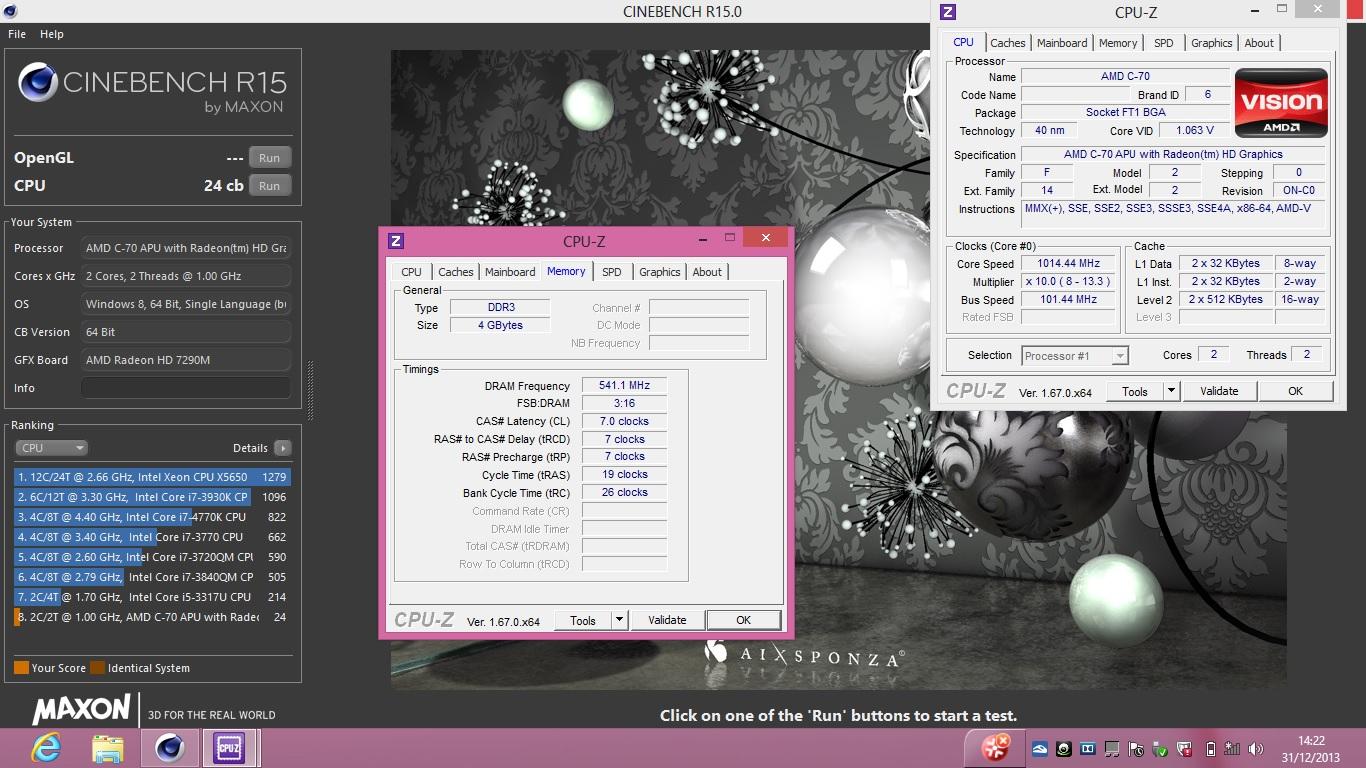This screenshot has height=768, width=1366.
Task: Click the orange Your Score legend swatch
Action: point(21,668)
